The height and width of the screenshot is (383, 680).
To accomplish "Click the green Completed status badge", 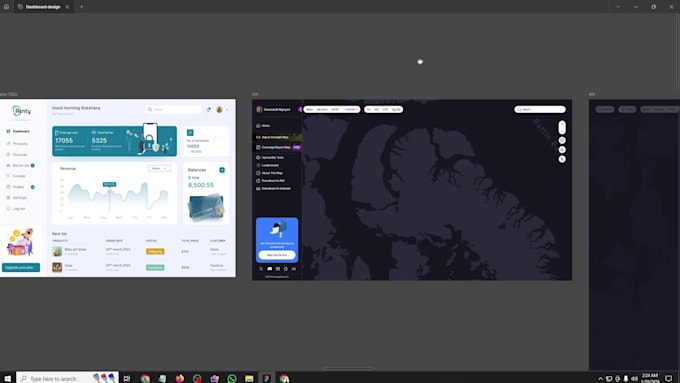I will tap(155, 268).
